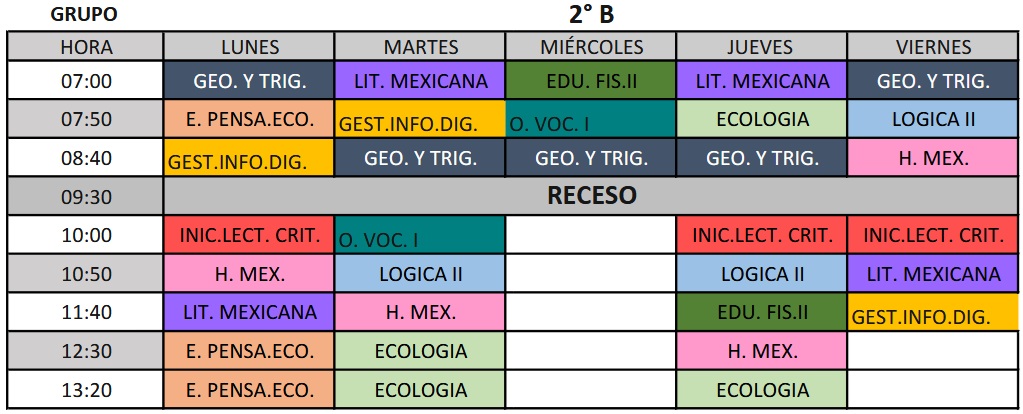Click the pink H. MEX. cell on Friday
Screen dimensions: 1023x414
coord(933,157)
